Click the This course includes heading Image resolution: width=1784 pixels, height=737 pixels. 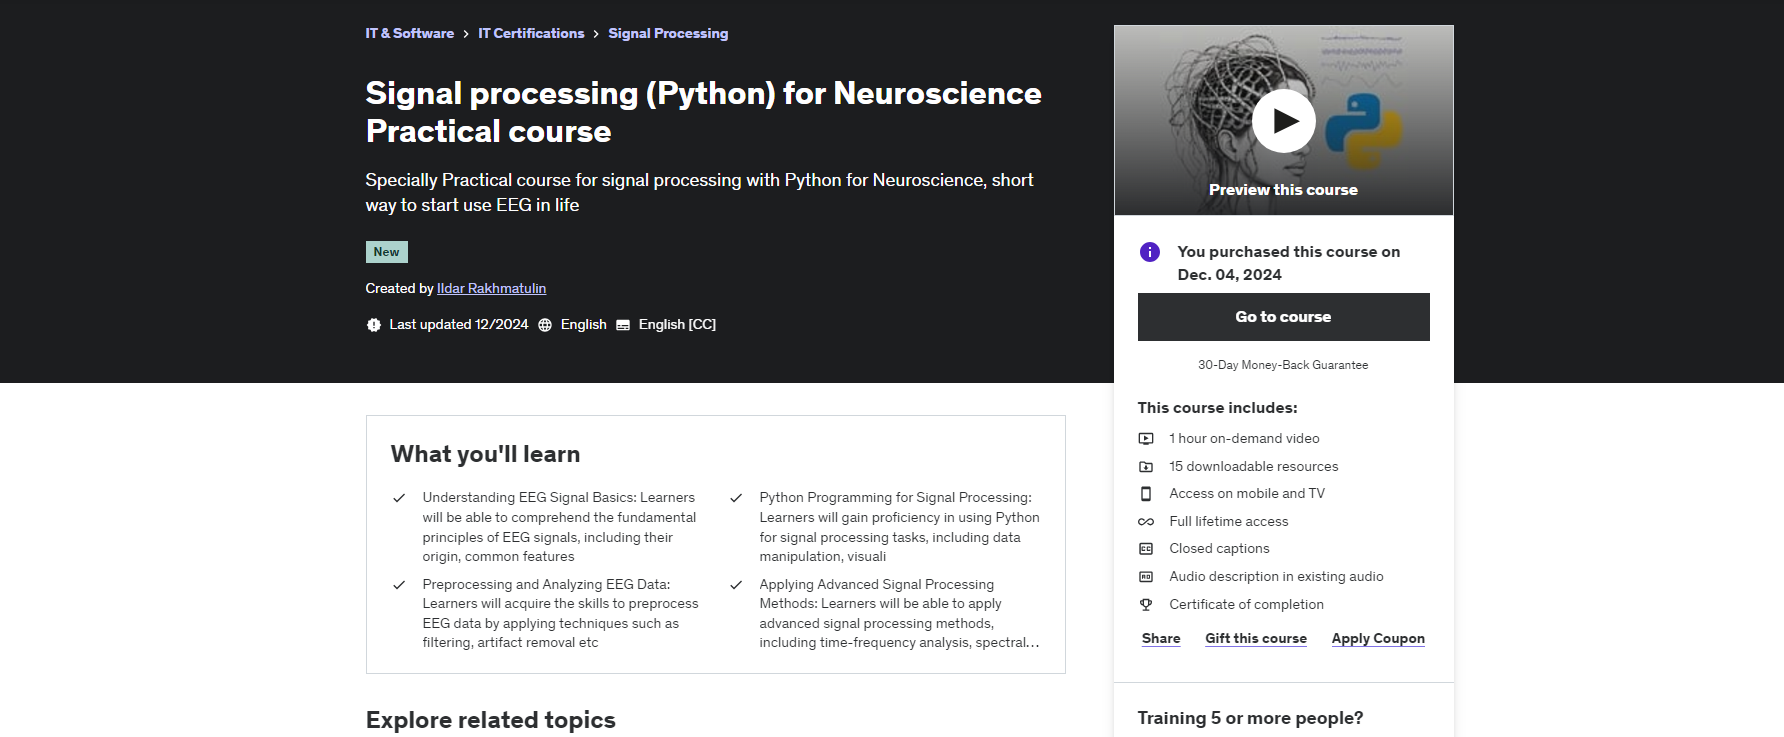pos(1217,408)
